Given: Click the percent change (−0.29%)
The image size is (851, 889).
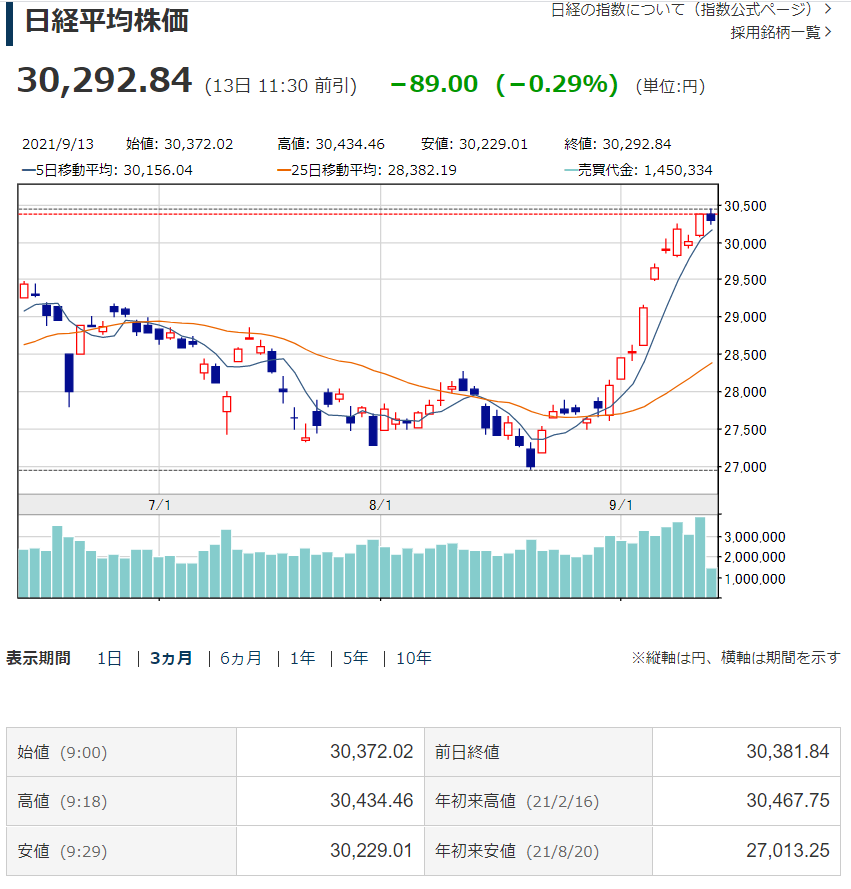Looking at the screenshot, I should pyautogui.click(x=557, y=84).
